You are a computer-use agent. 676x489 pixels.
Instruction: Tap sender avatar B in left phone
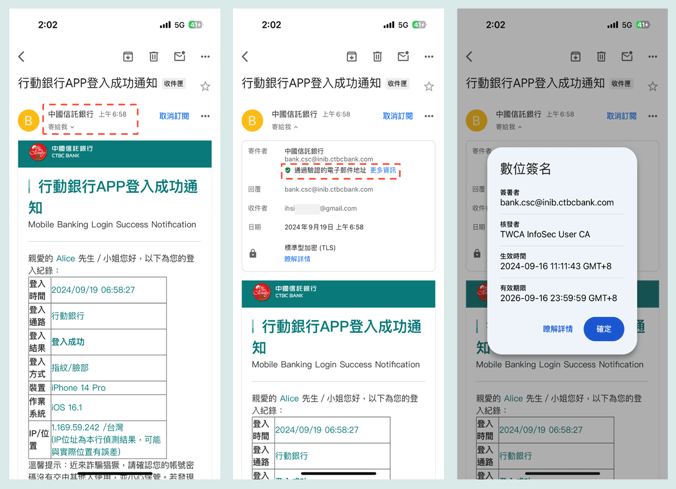pos(28,120)
